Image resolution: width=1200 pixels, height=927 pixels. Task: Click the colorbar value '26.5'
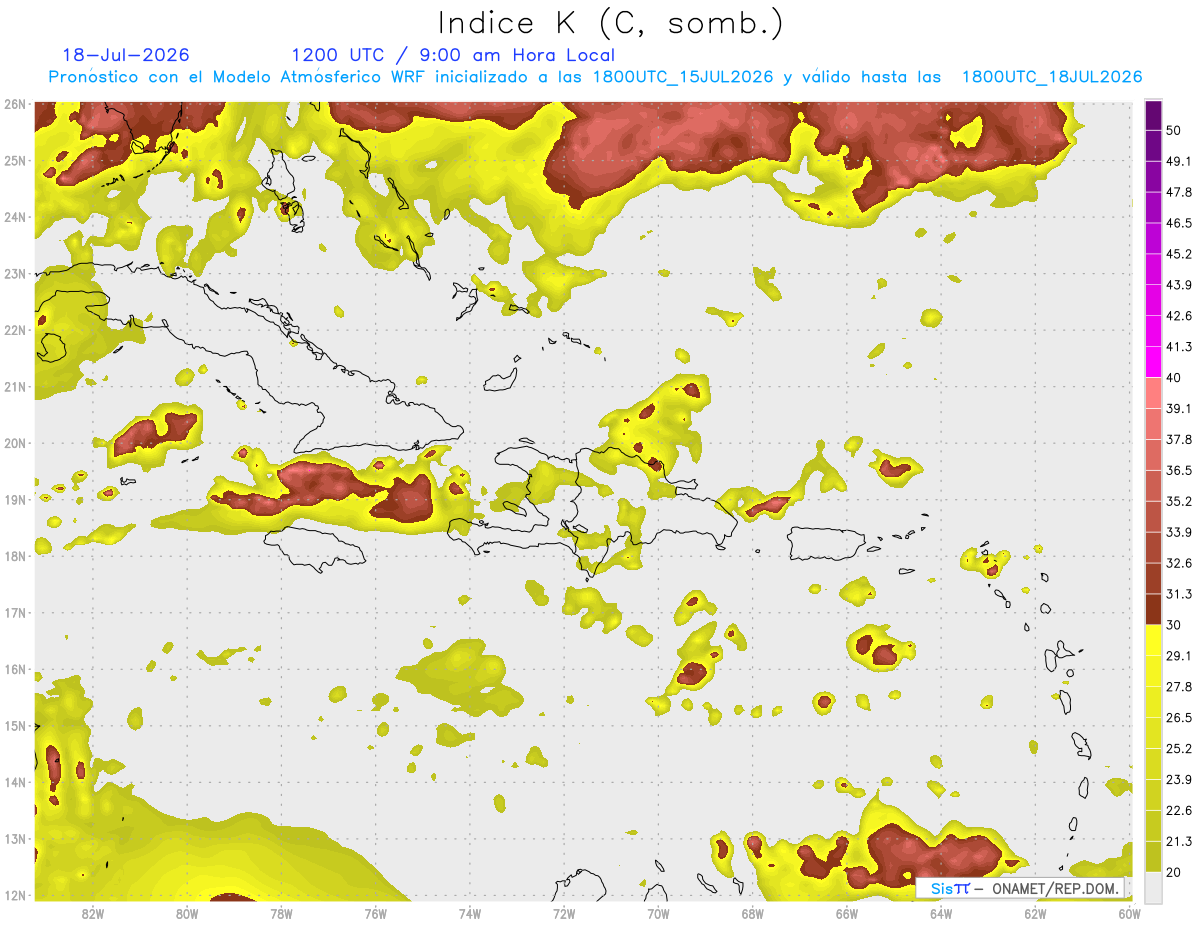pos(1179,717)
